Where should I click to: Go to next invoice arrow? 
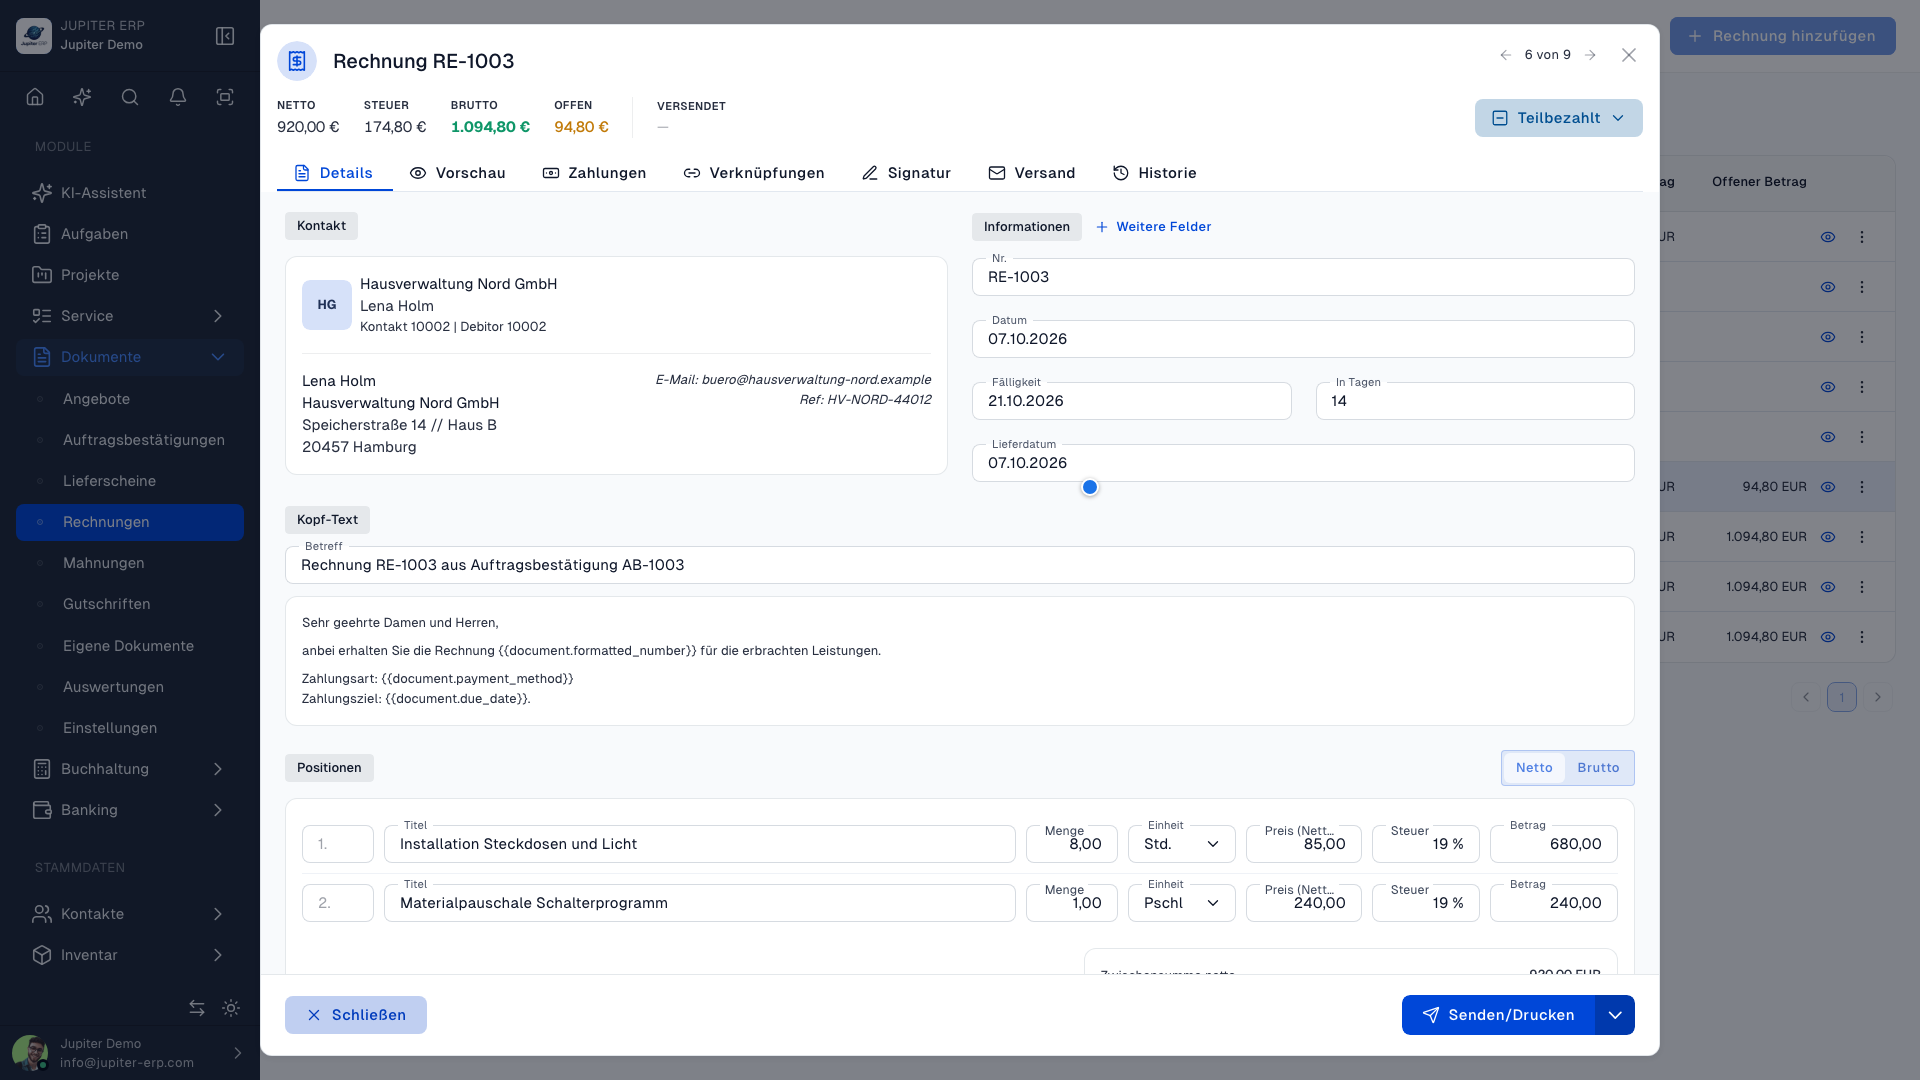(x=1590, y=55)
